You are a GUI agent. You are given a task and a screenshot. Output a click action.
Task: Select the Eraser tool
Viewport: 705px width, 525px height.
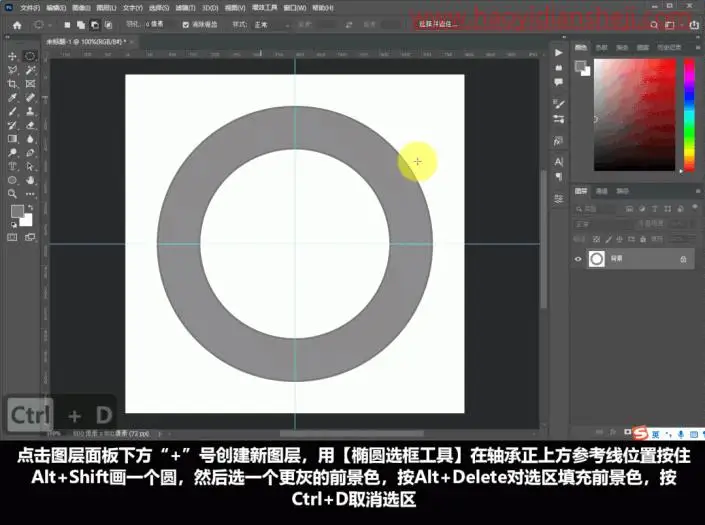click(30, 125)
